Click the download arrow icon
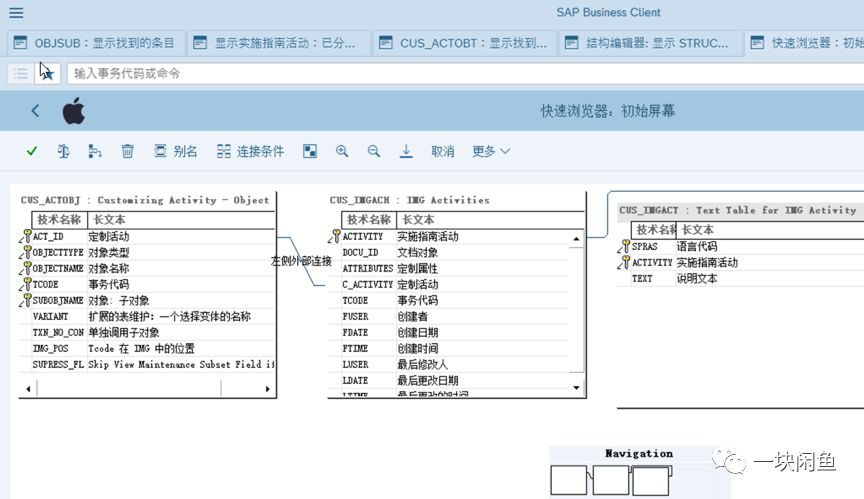 pyautogui.click(x=406, y=151)
